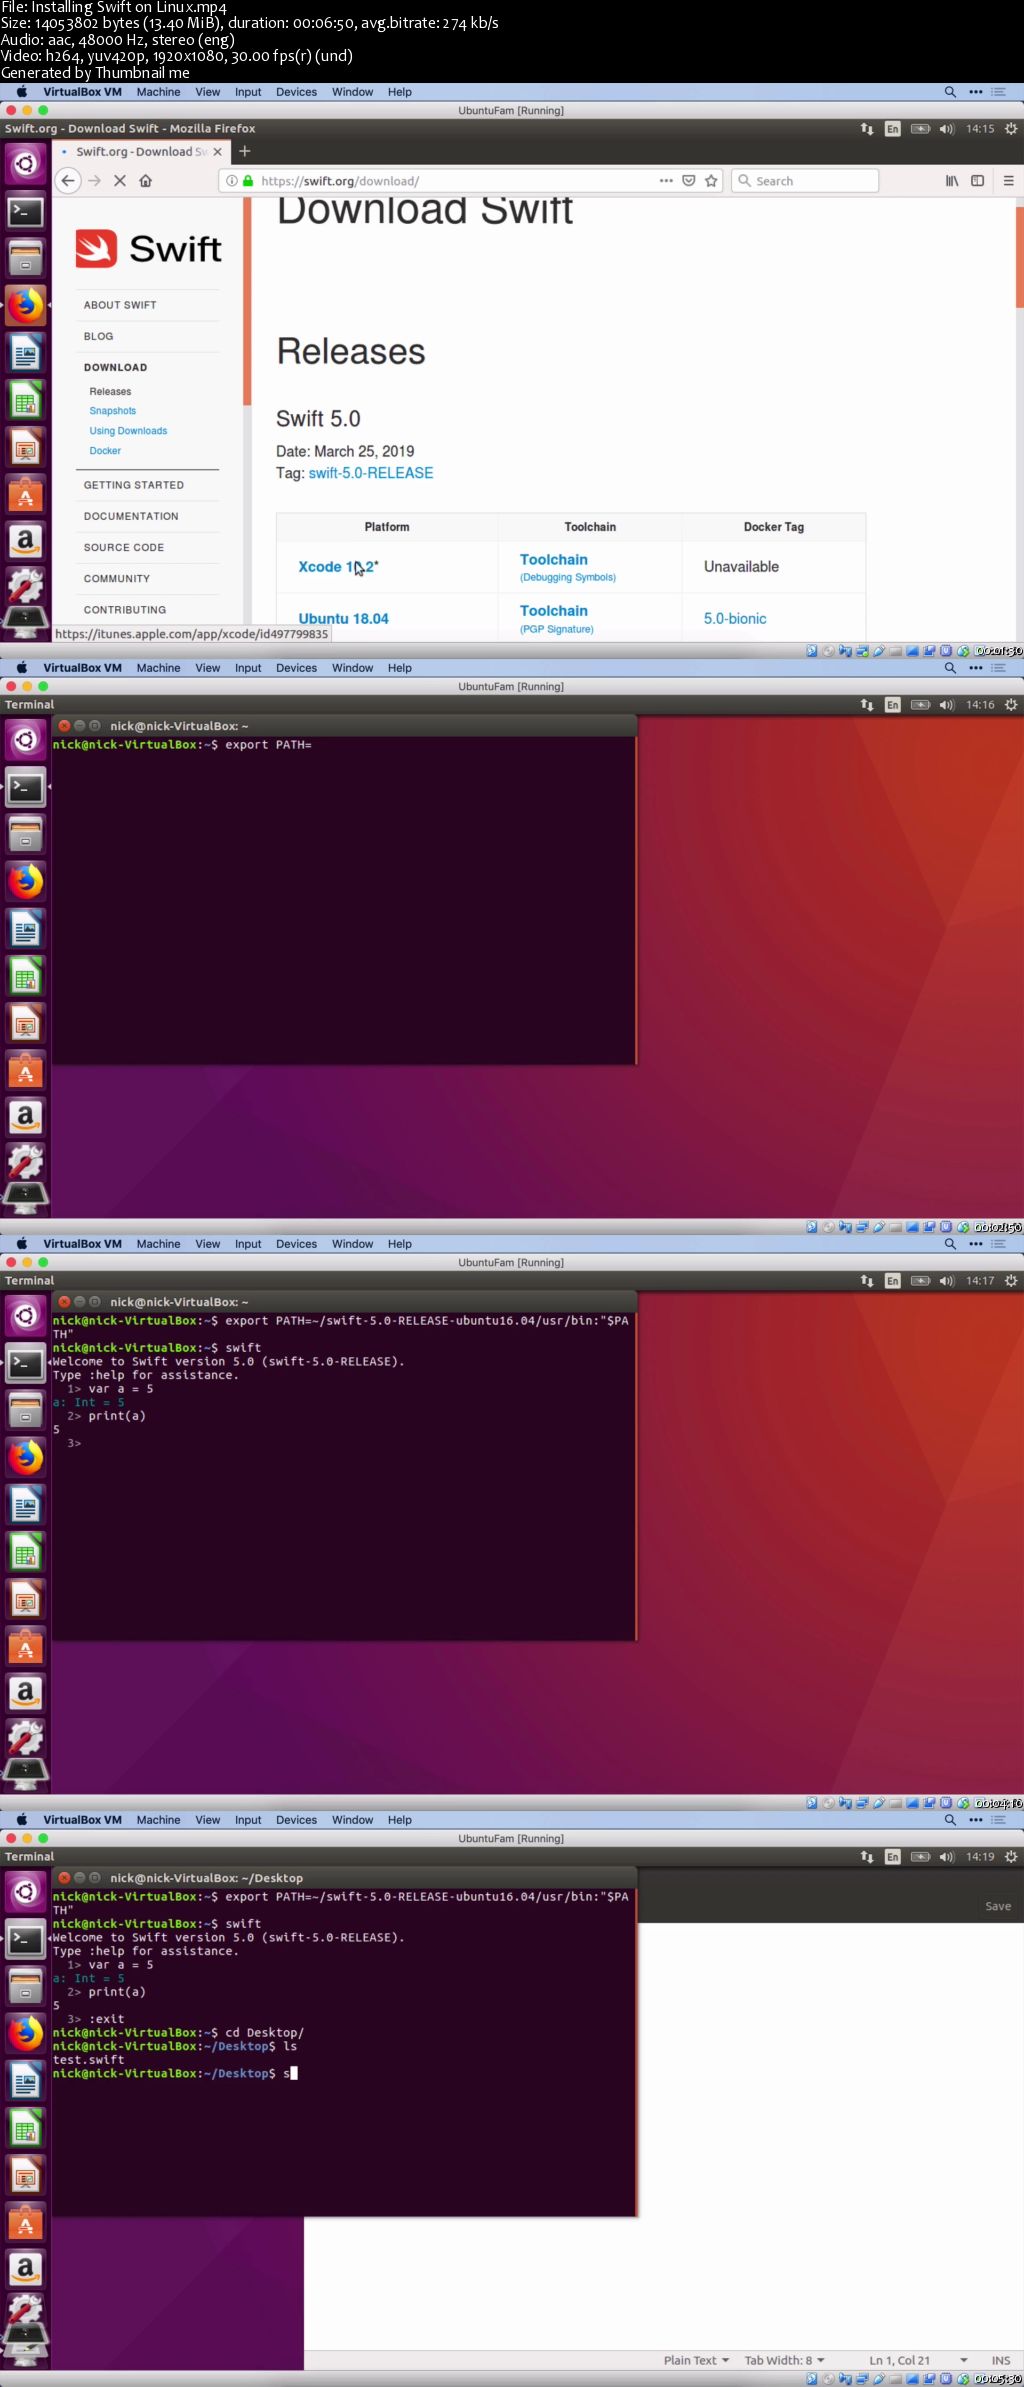This screenshot has width=1024, height=2387.
Task: Toggle the Firefox sidebars view
Action: [978, 181]
